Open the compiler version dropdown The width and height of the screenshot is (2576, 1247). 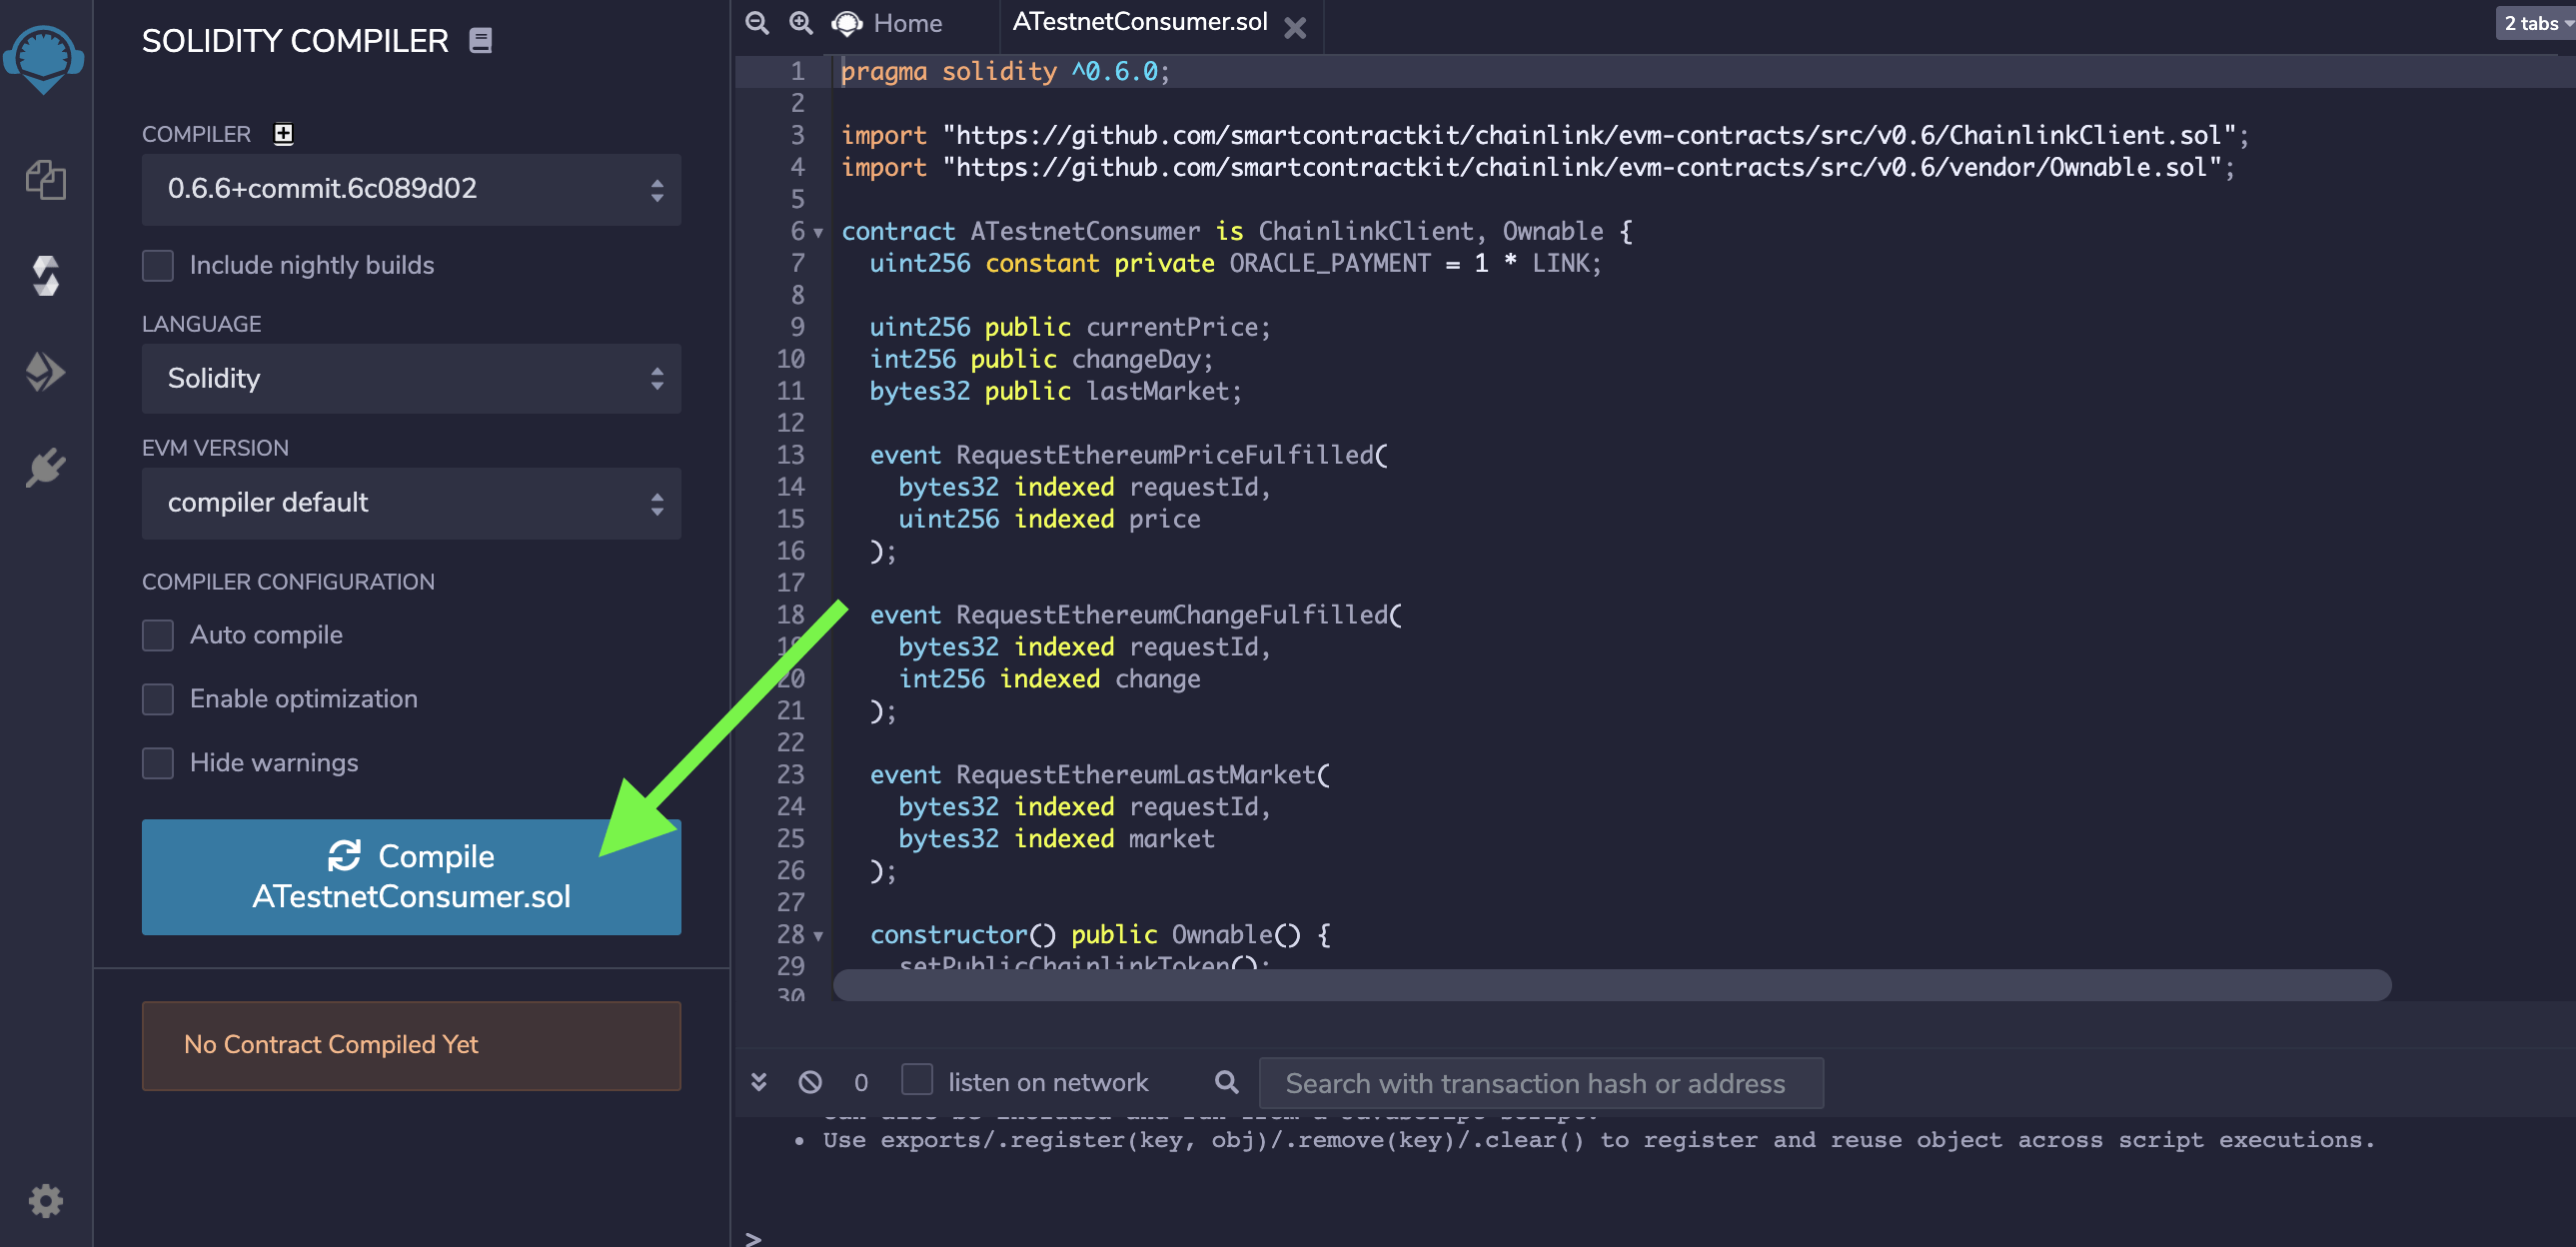pos(411,189)
